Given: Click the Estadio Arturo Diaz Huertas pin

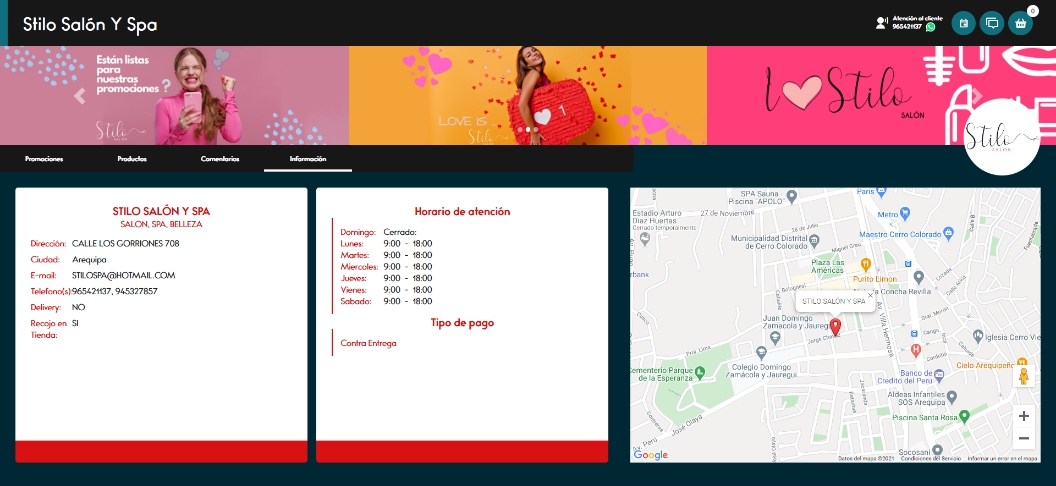Looking at the screenshot, I should pyautogui.click(x=645, y=237).
